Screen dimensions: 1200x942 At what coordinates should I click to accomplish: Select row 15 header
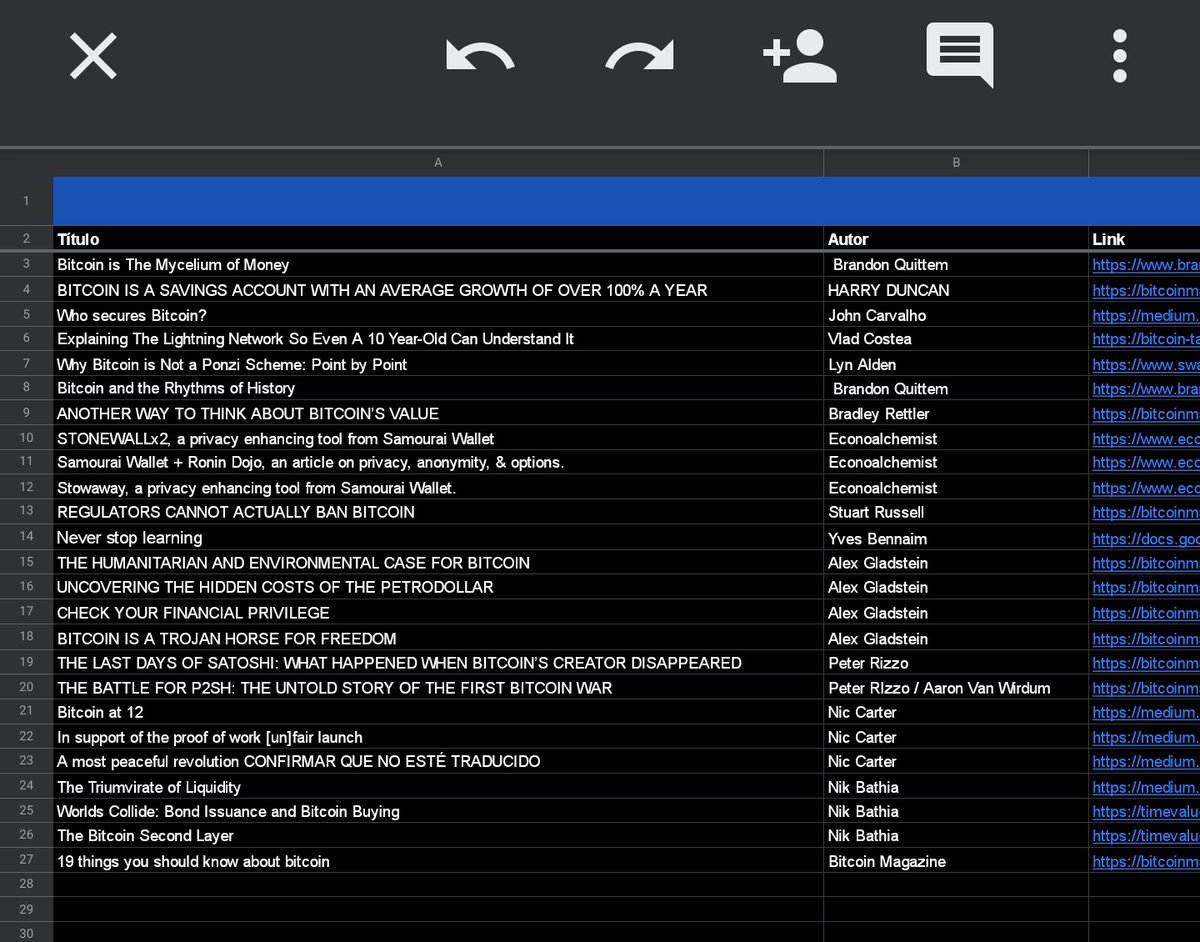point(26,563)
